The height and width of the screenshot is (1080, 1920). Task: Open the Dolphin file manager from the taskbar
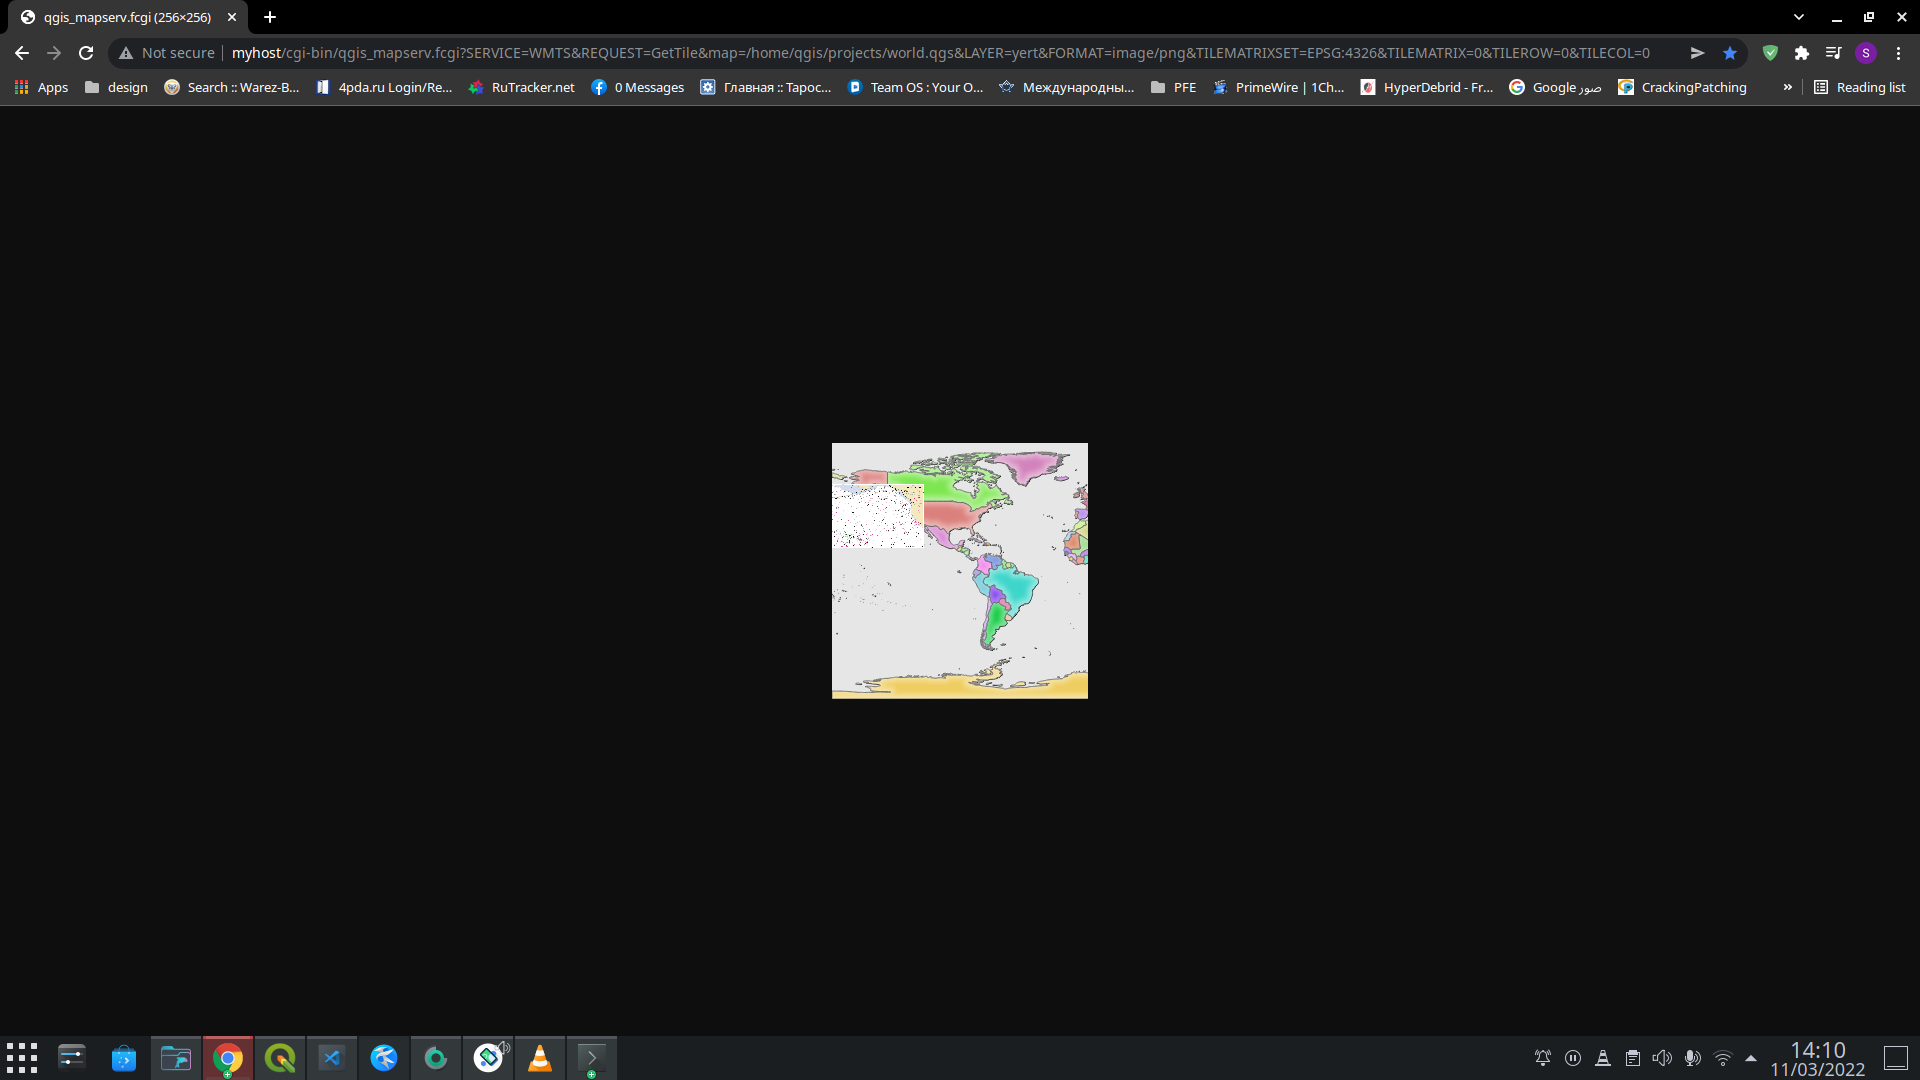175,1058
